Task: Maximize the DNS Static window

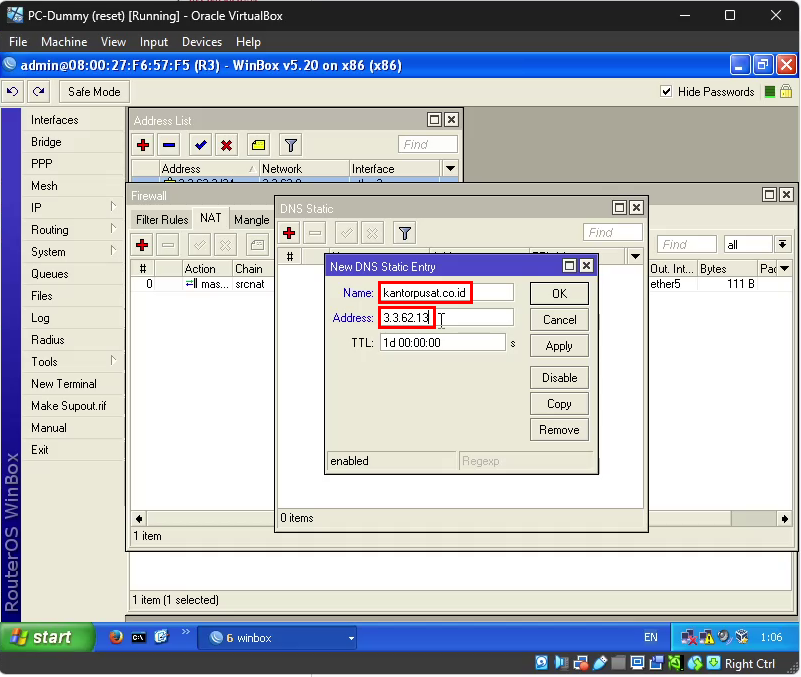Action: tap(619, 207)
